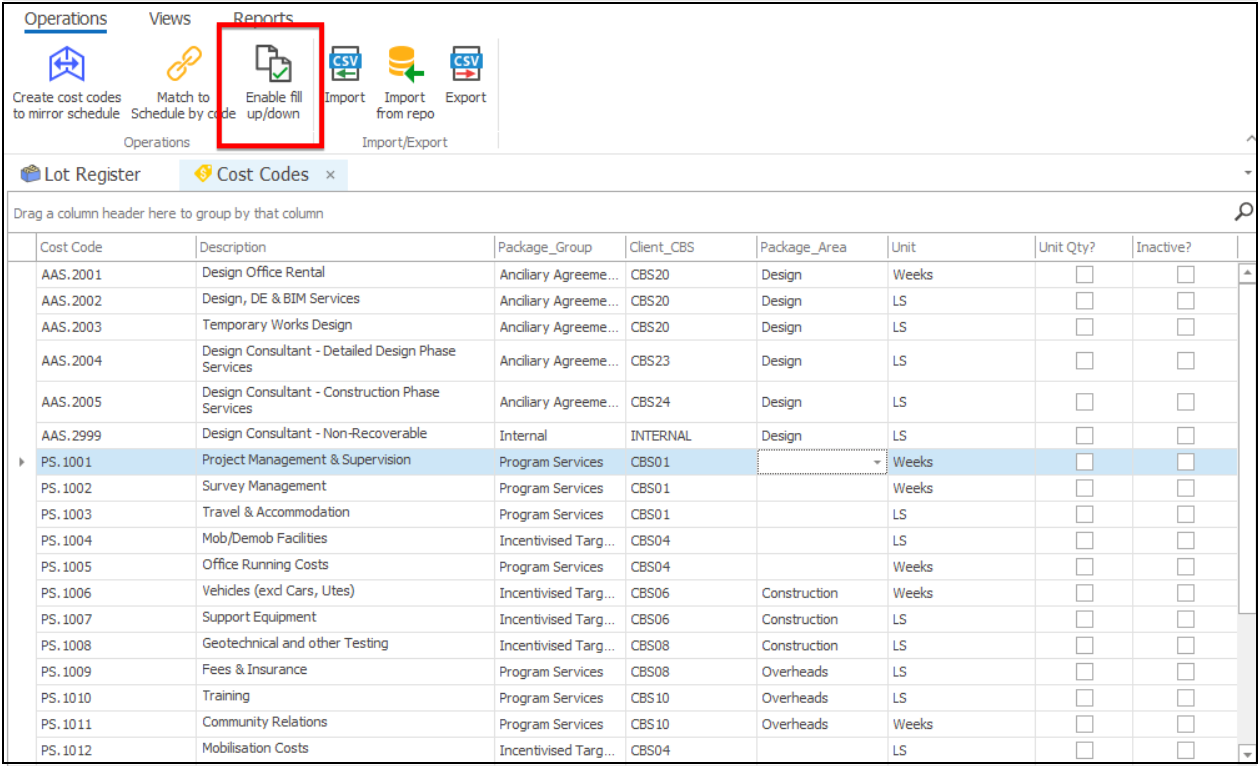Click the LS unit for PS.1004
This screenshot has width=1260, height=766.
pyautogui.click(x=960, y=541)
